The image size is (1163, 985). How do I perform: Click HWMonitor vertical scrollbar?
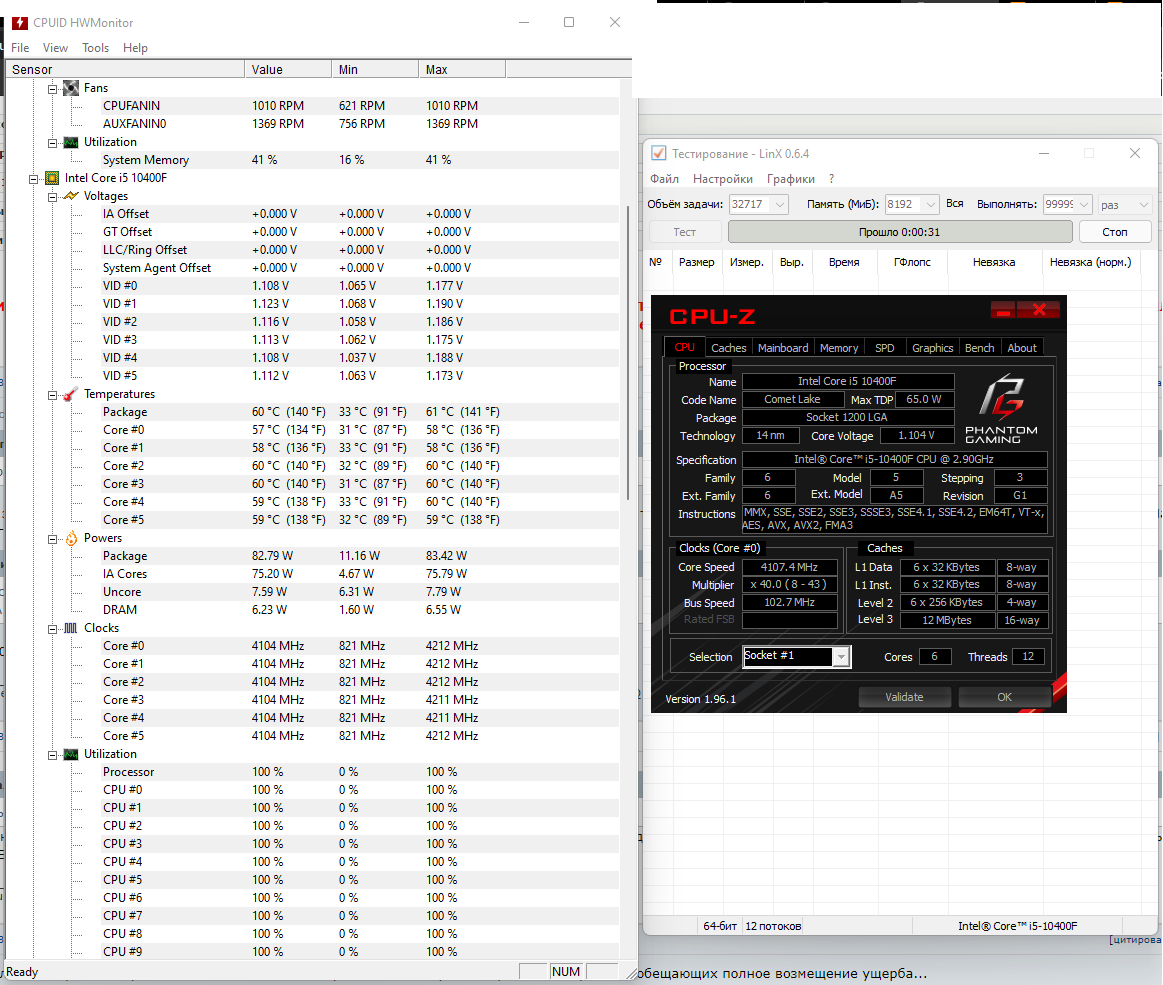628,353
